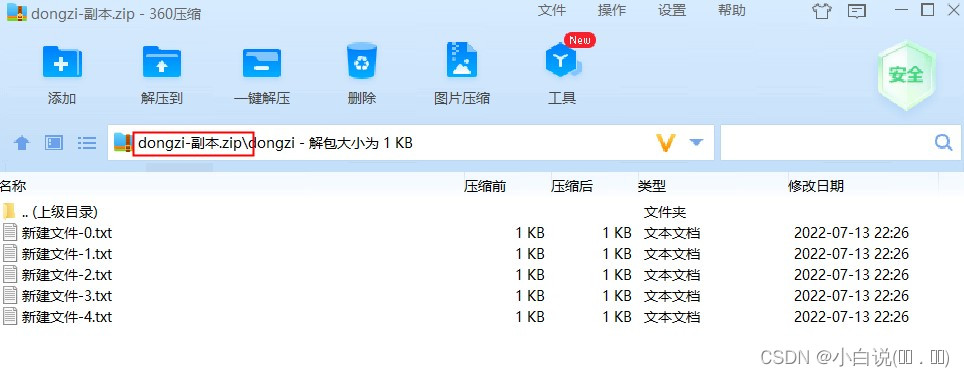Open the 图片压缩 image compression tool

[x=462, y=60]
